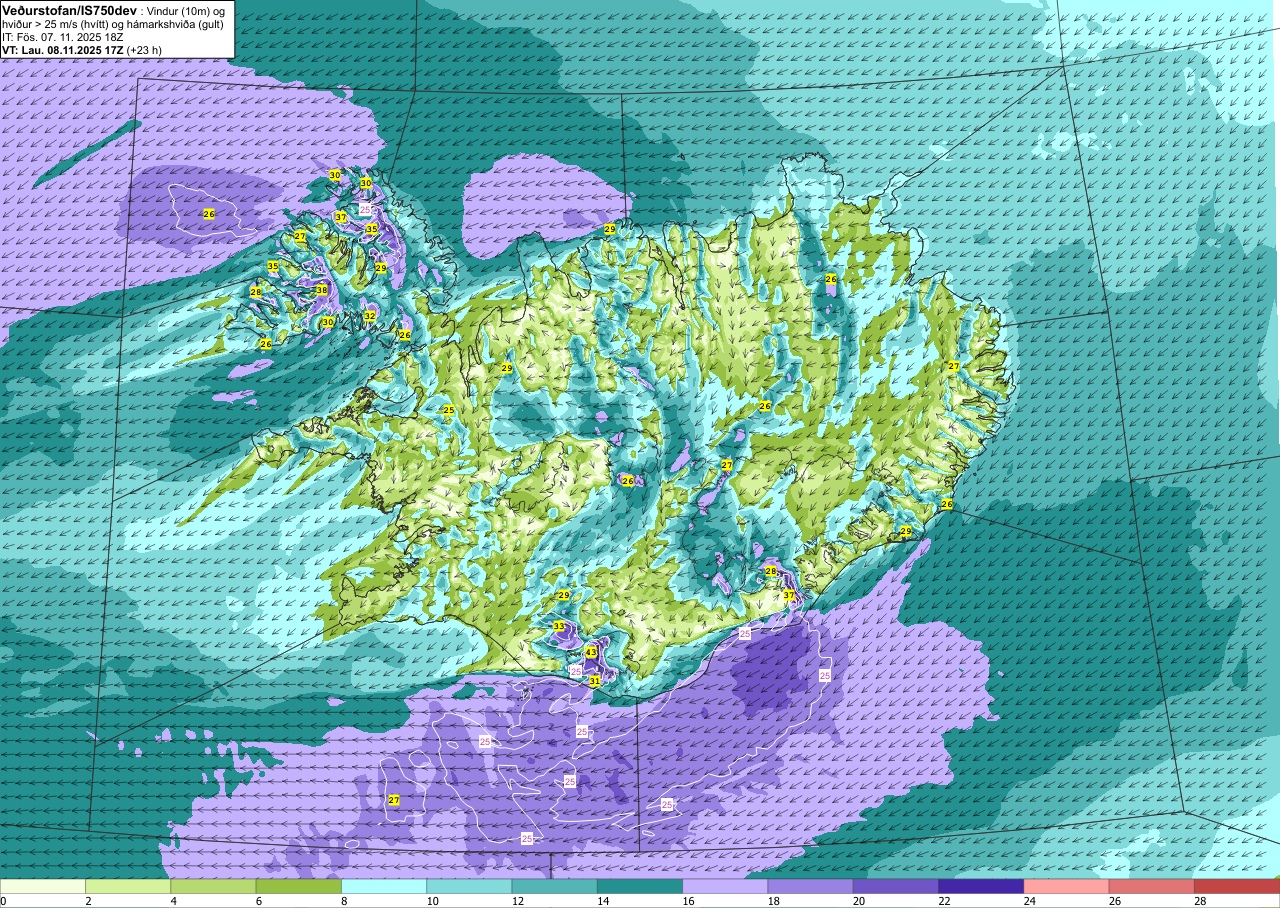Pick the violet 20–22 legend swatch
Screen dimensions: 1280x908
pyautogui.click(x=896, y=886)
